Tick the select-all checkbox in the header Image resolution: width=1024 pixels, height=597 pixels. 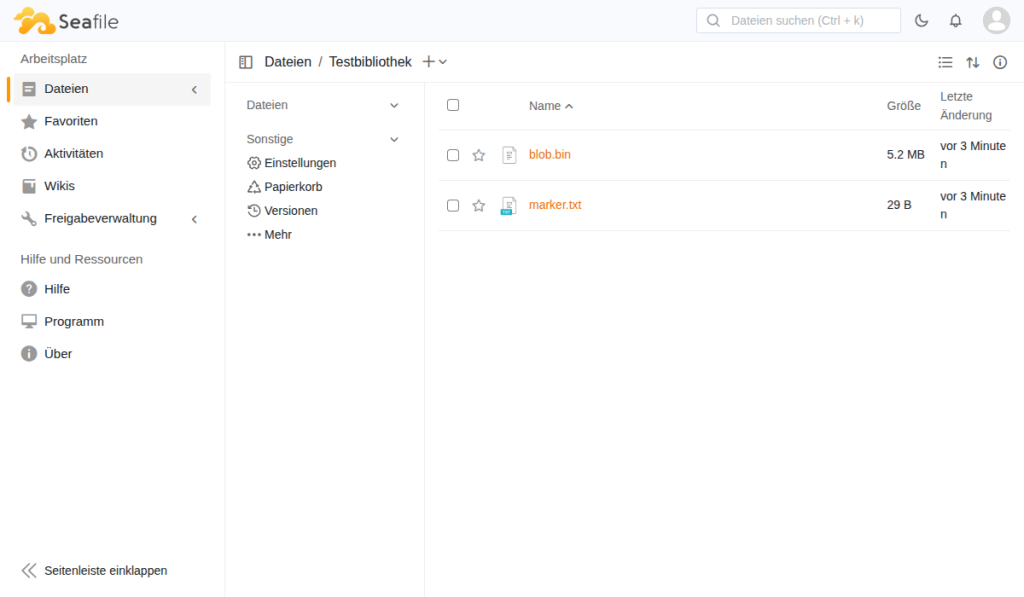click(453, 105)
